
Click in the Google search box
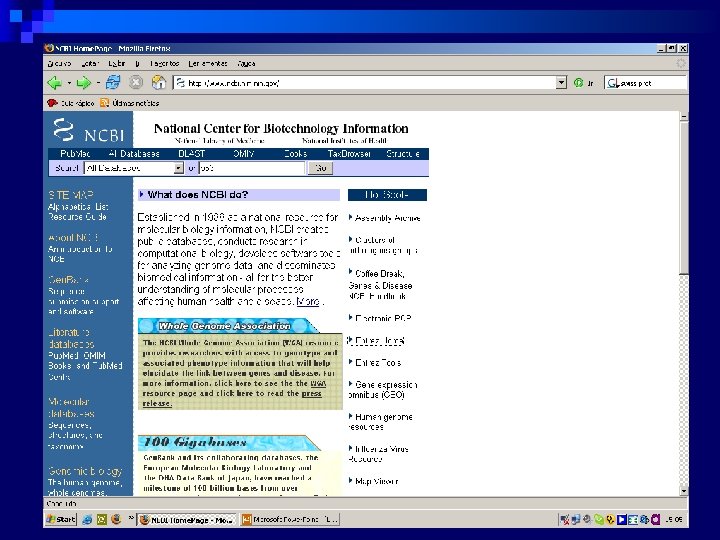(652, 83)
